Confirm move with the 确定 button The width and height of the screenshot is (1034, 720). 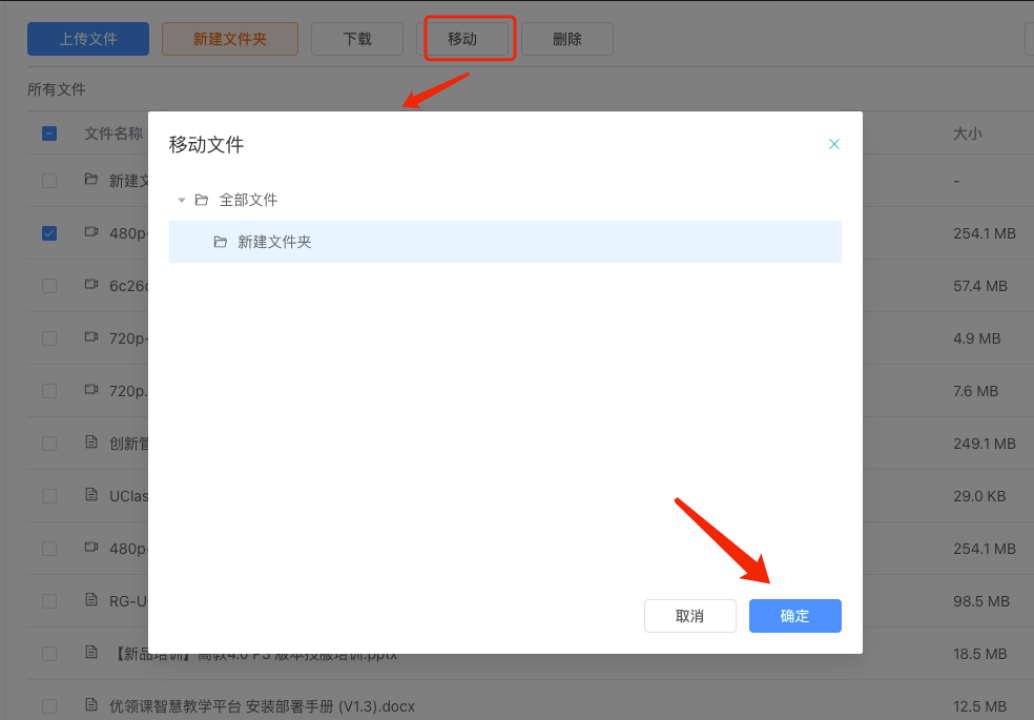795,616
